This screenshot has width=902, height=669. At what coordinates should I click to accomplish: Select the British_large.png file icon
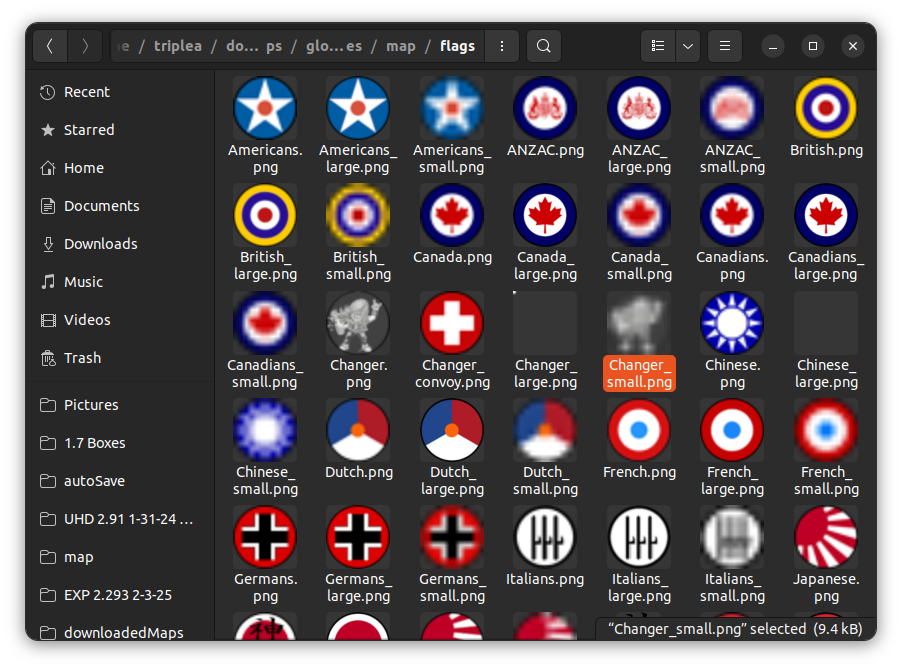click(x=265, y=215)
